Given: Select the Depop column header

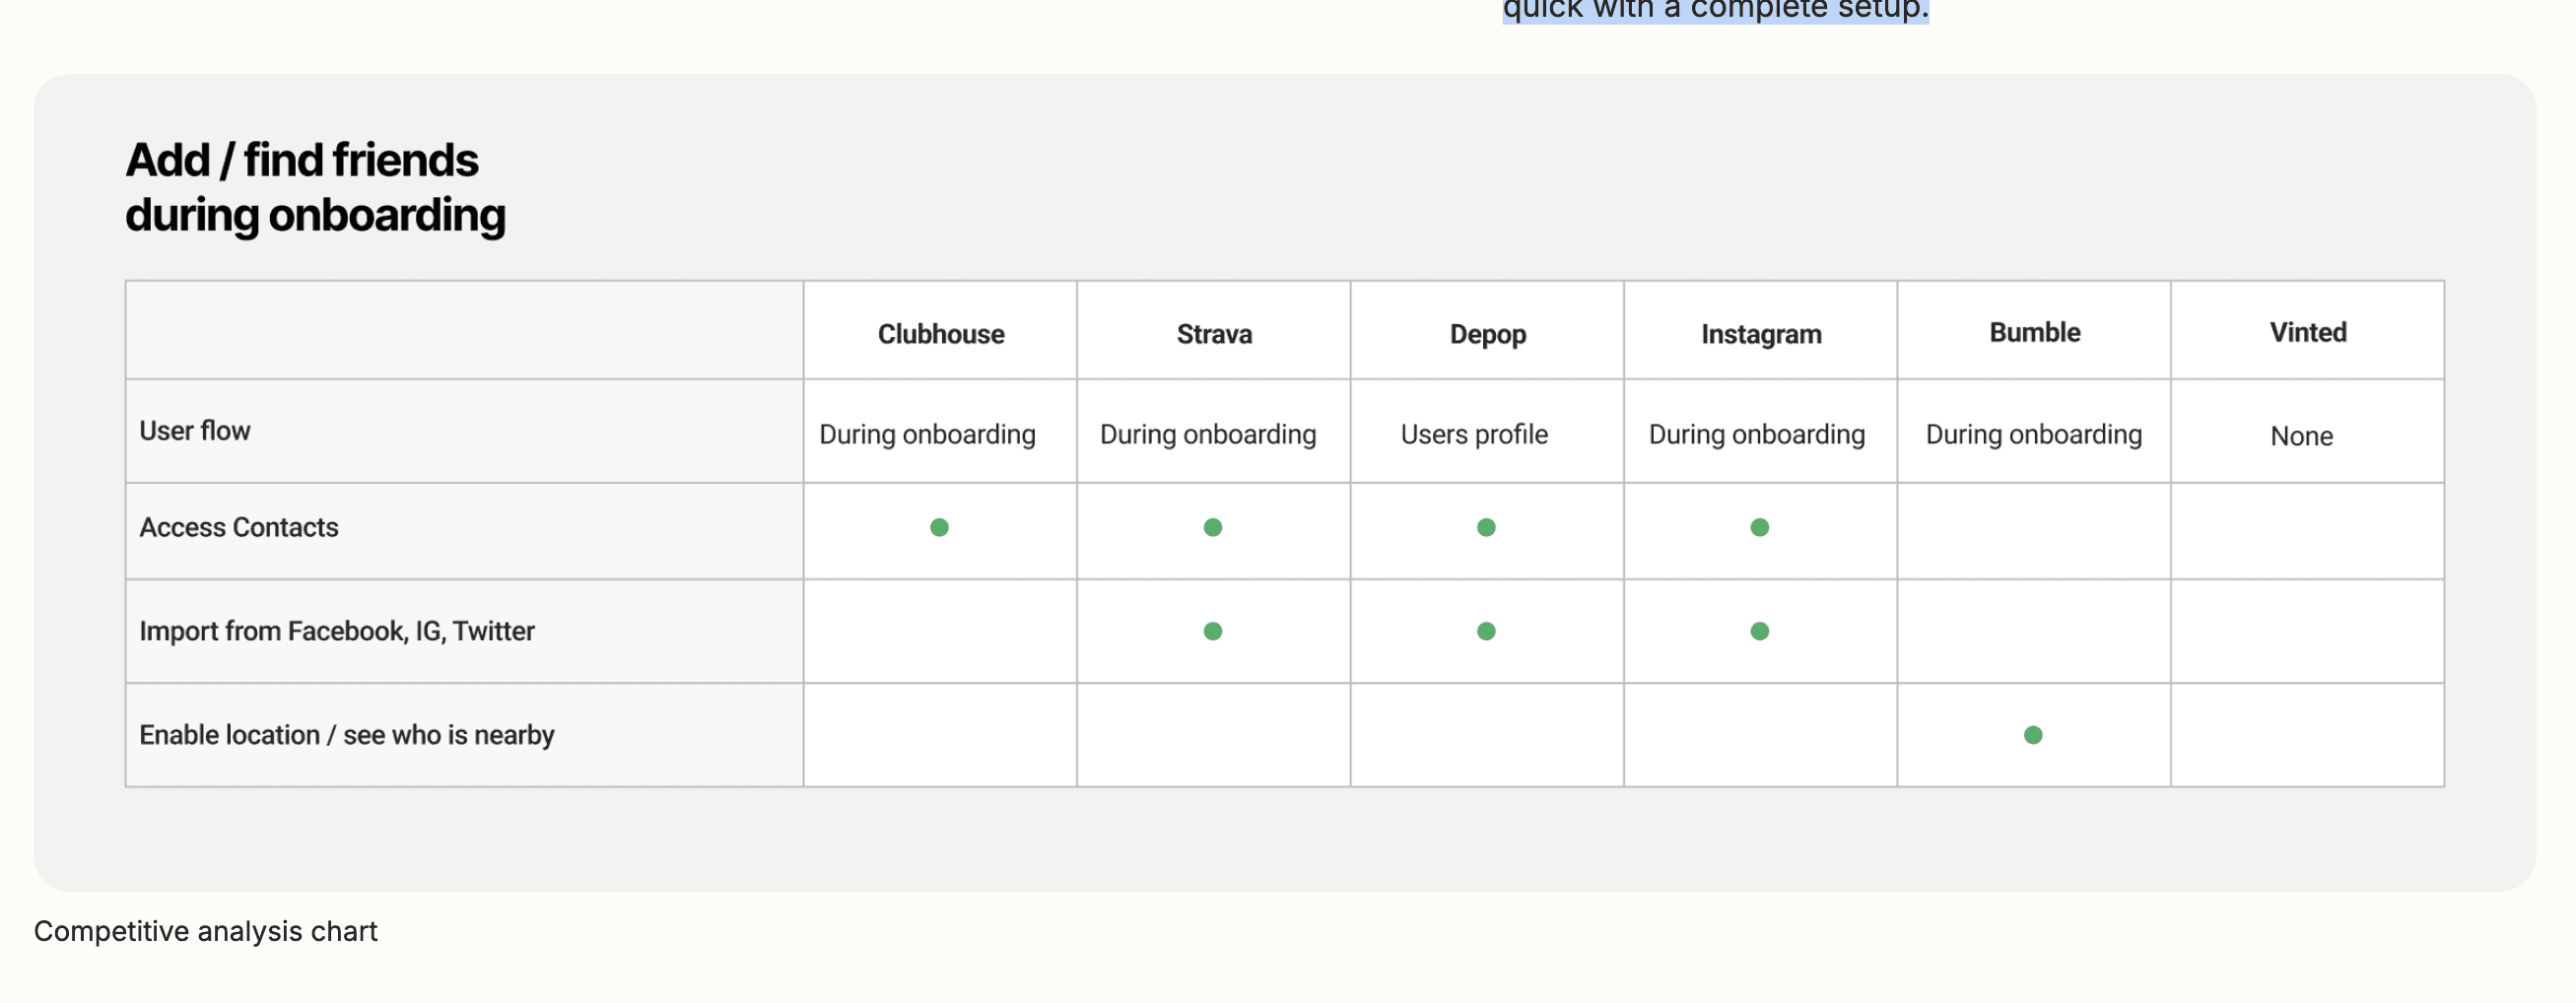Looking at the screenshot, I should [1488, 334].
